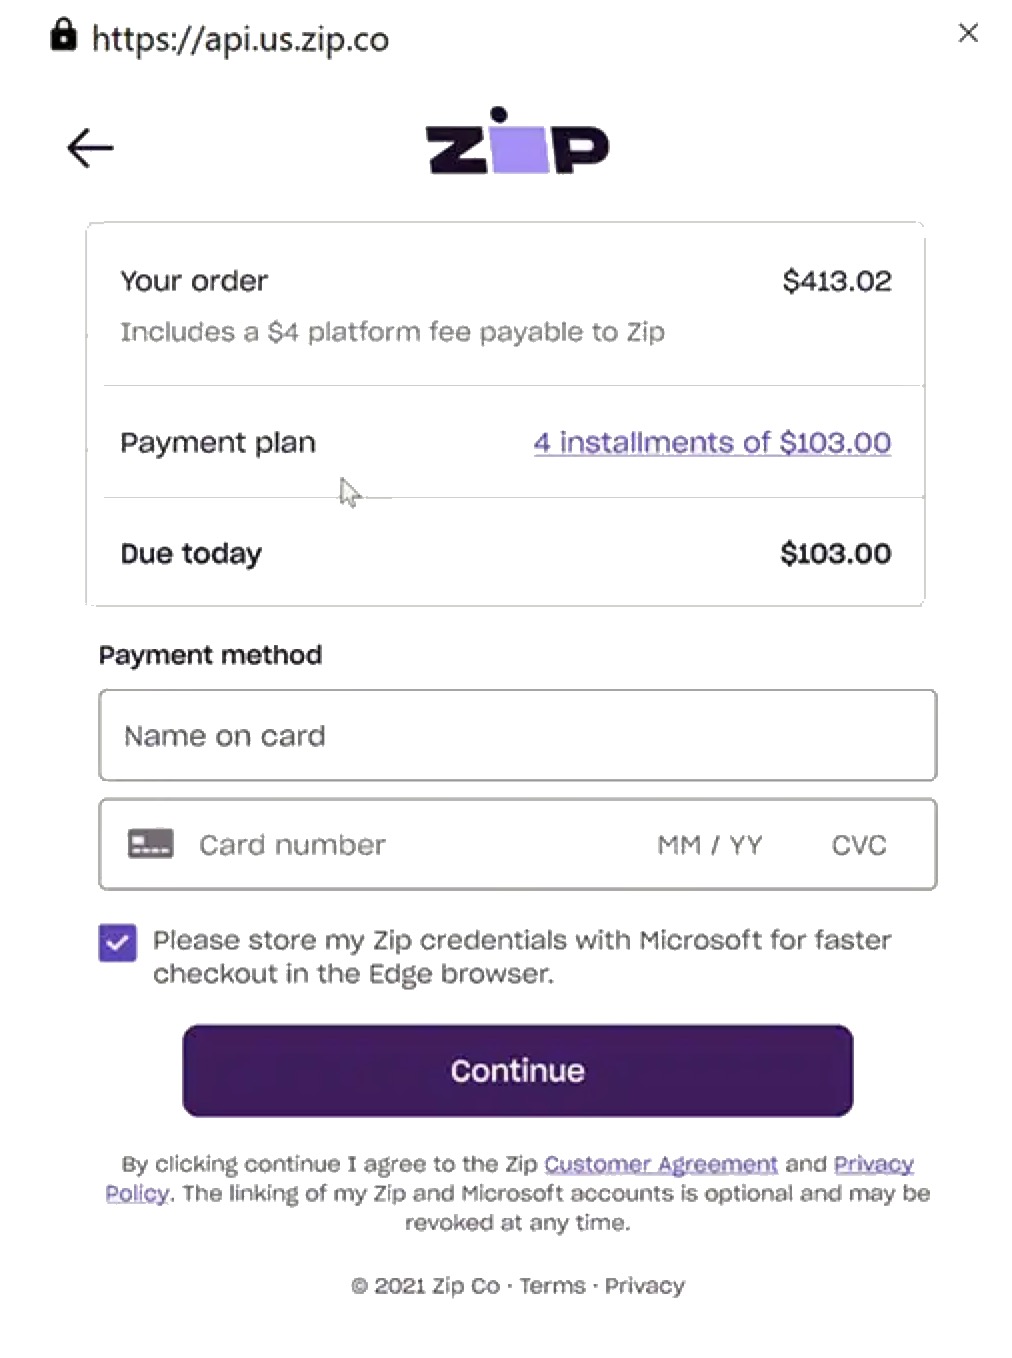Click the Your order total $413.02
The height and width of the screenshot is (1358, 1012).
click(x=836, y=281)
